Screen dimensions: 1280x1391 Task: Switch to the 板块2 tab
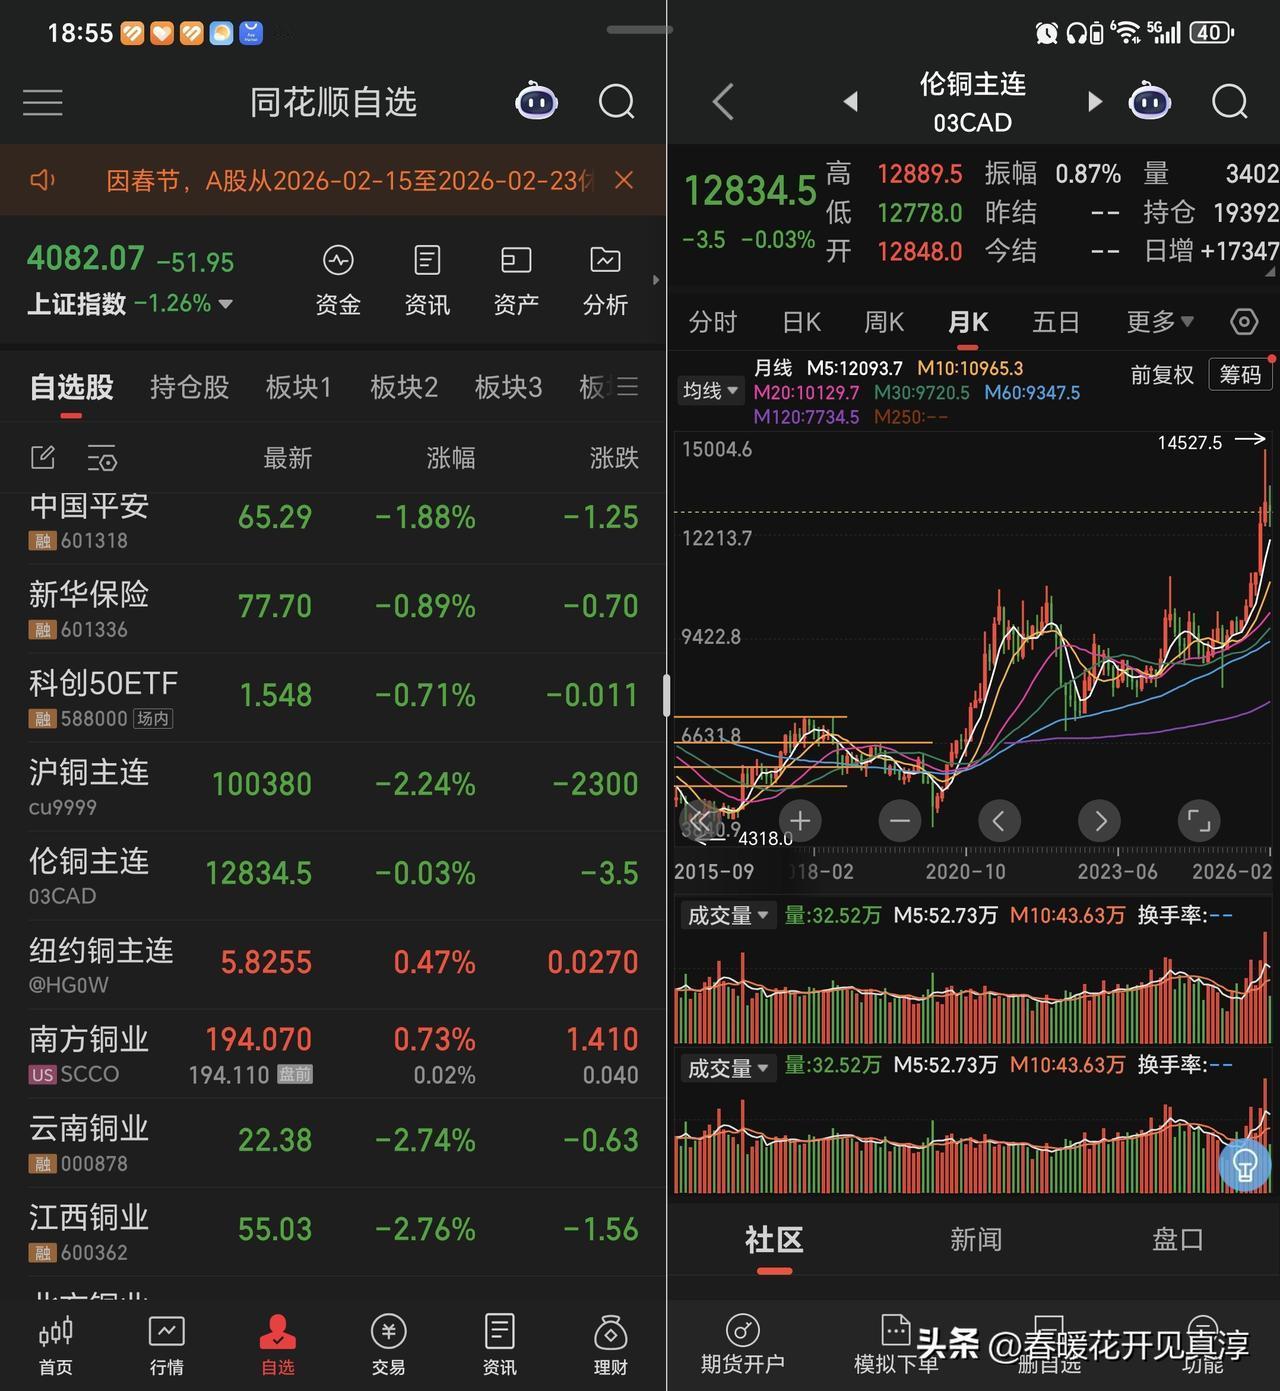click(x=403, y=387)
